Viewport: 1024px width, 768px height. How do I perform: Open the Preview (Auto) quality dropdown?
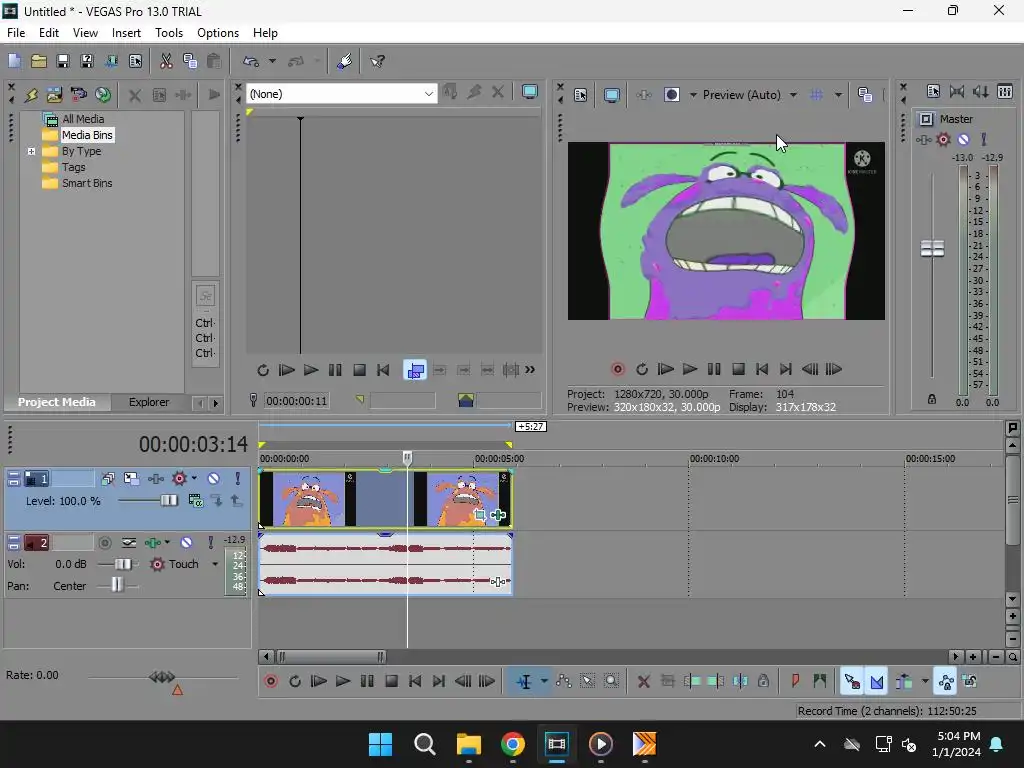point(793,95)
